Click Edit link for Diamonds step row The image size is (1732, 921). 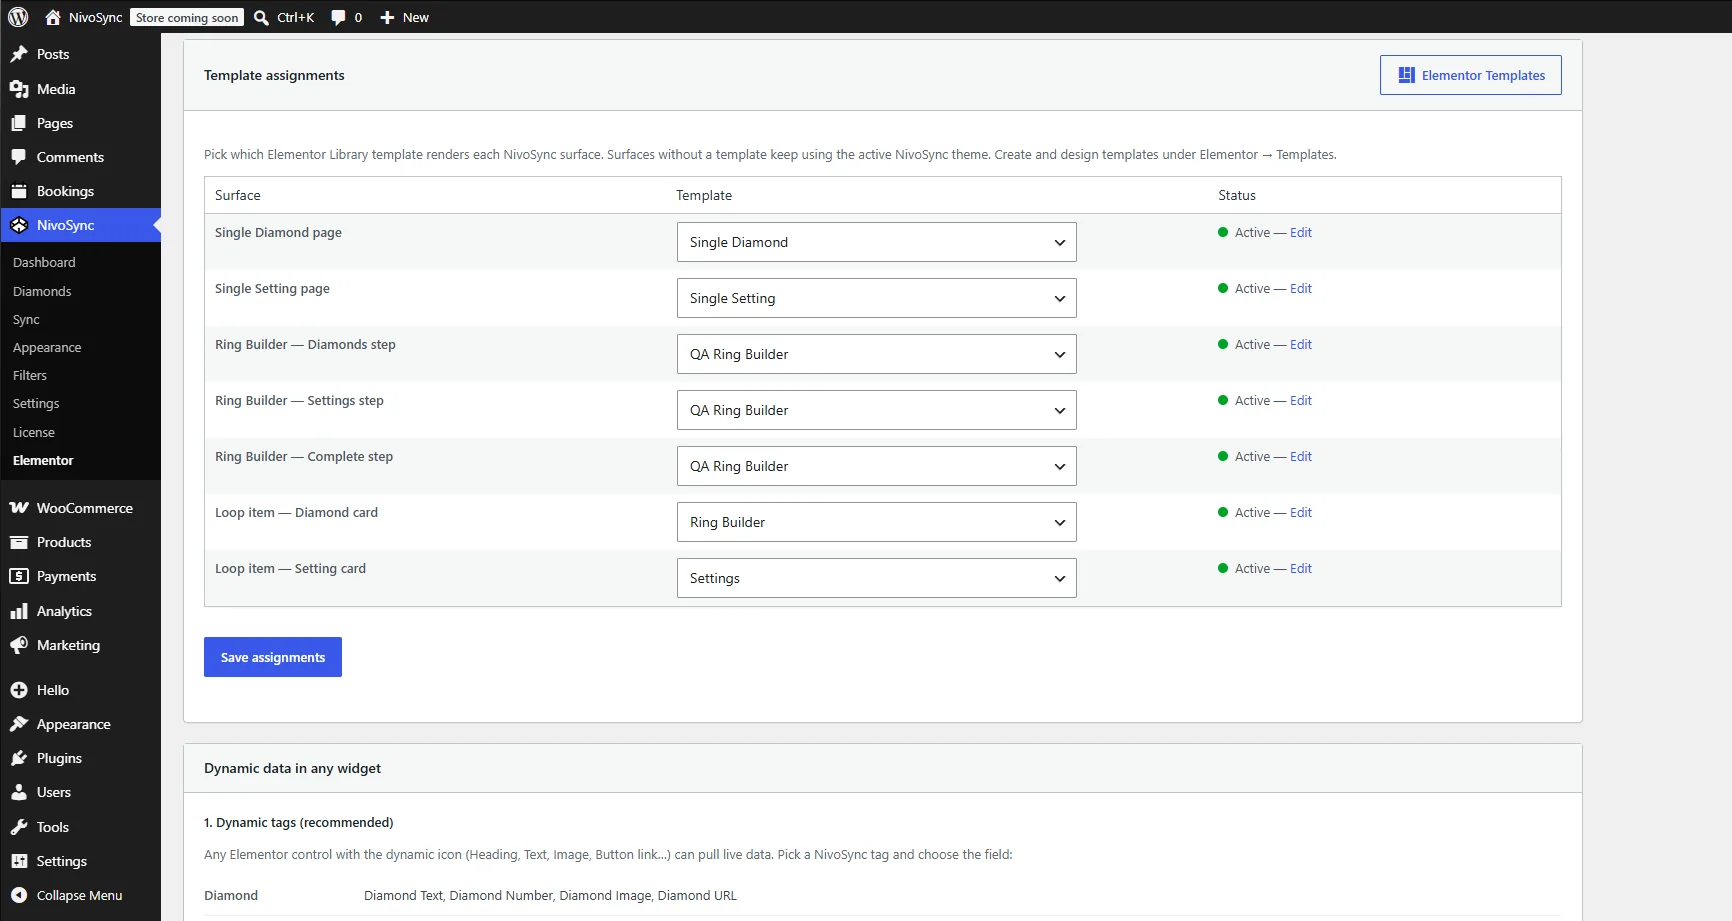[1300, 344]
